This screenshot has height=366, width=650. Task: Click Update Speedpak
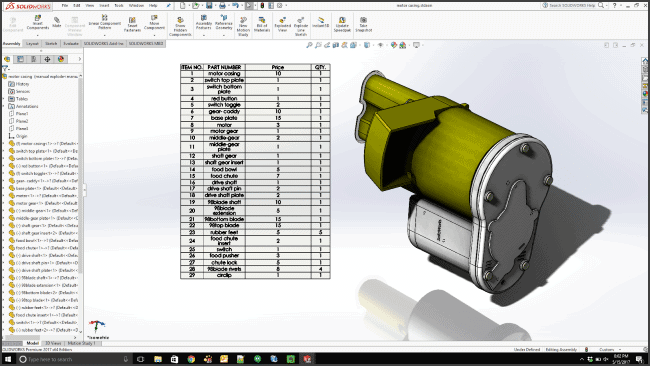342,24
